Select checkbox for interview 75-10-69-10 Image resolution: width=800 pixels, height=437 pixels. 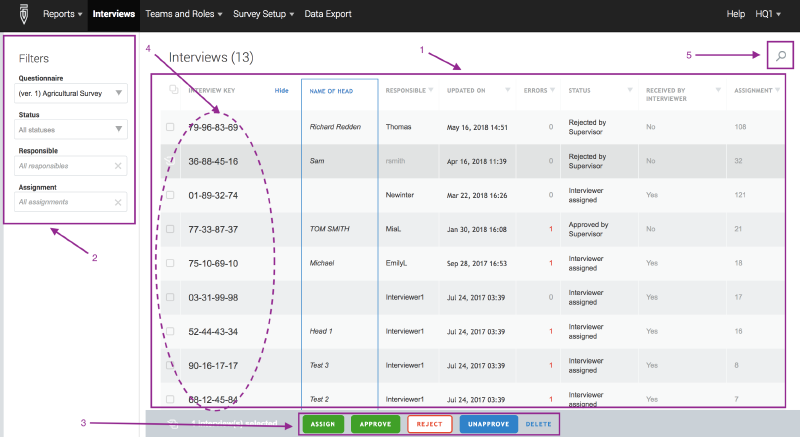pos(170,263)
